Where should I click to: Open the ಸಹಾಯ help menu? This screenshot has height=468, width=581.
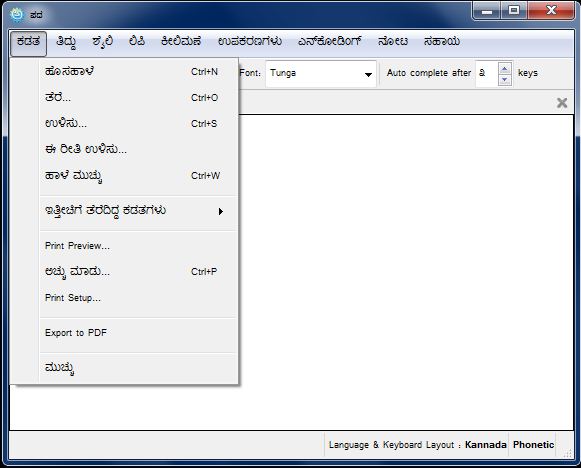(x=442, y=41)
